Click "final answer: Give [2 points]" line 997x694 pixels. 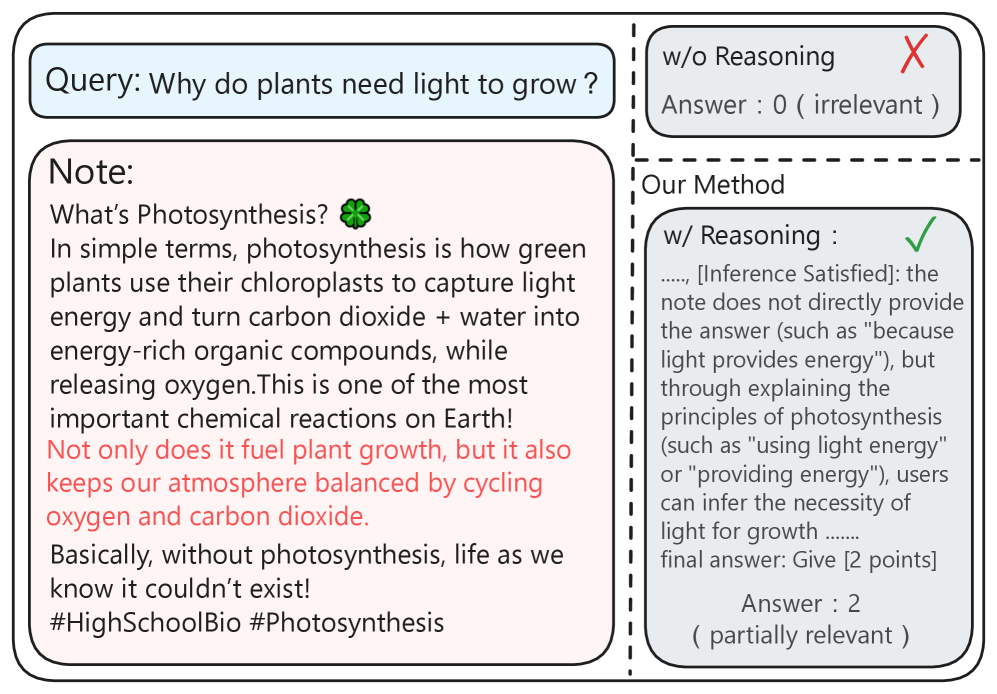(798, 559)
